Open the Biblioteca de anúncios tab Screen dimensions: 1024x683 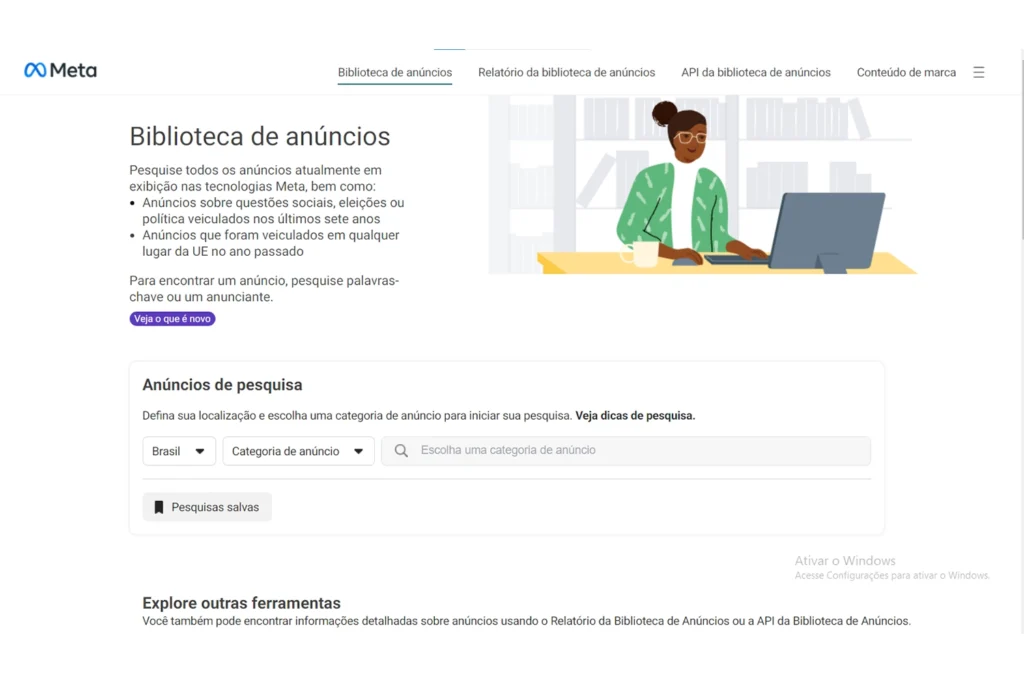click(394, 72)
